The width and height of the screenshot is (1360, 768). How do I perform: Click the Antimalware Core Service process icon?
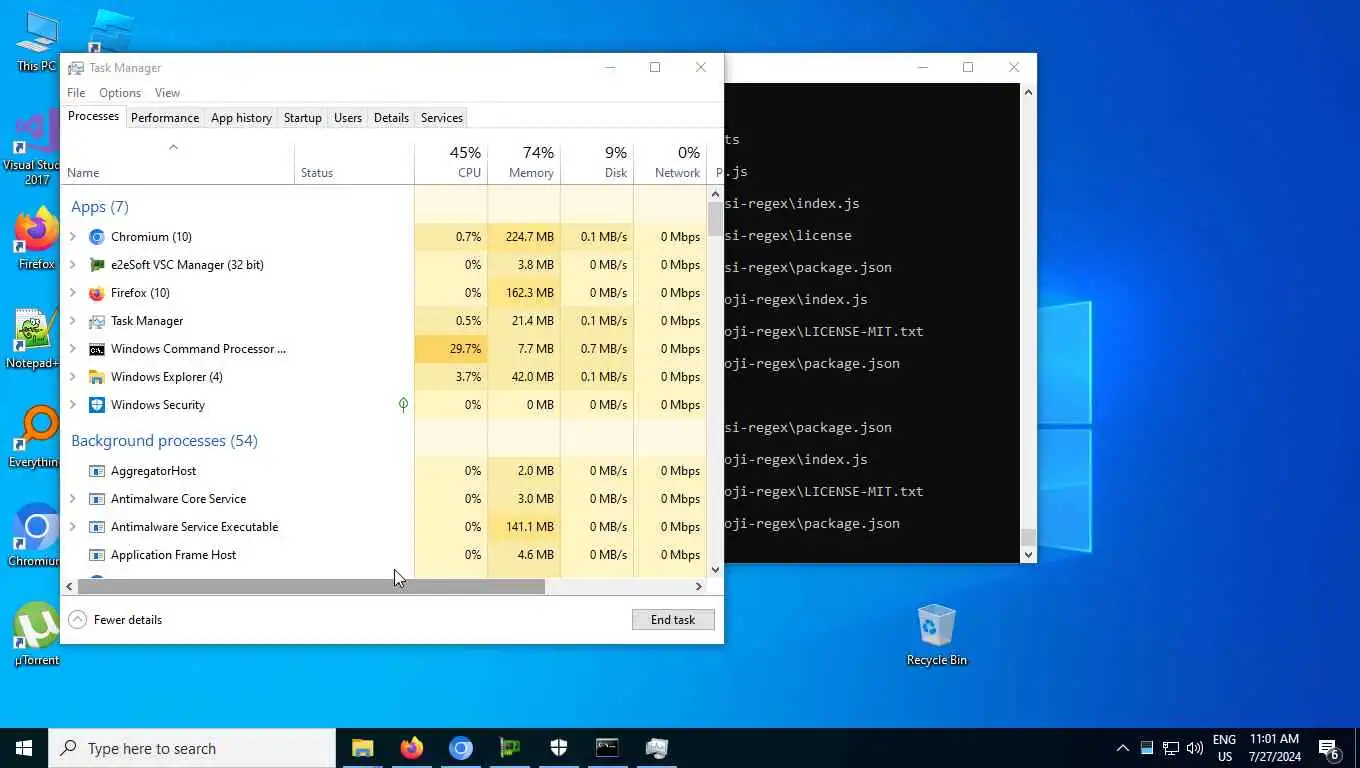click(x=97, y=499)
